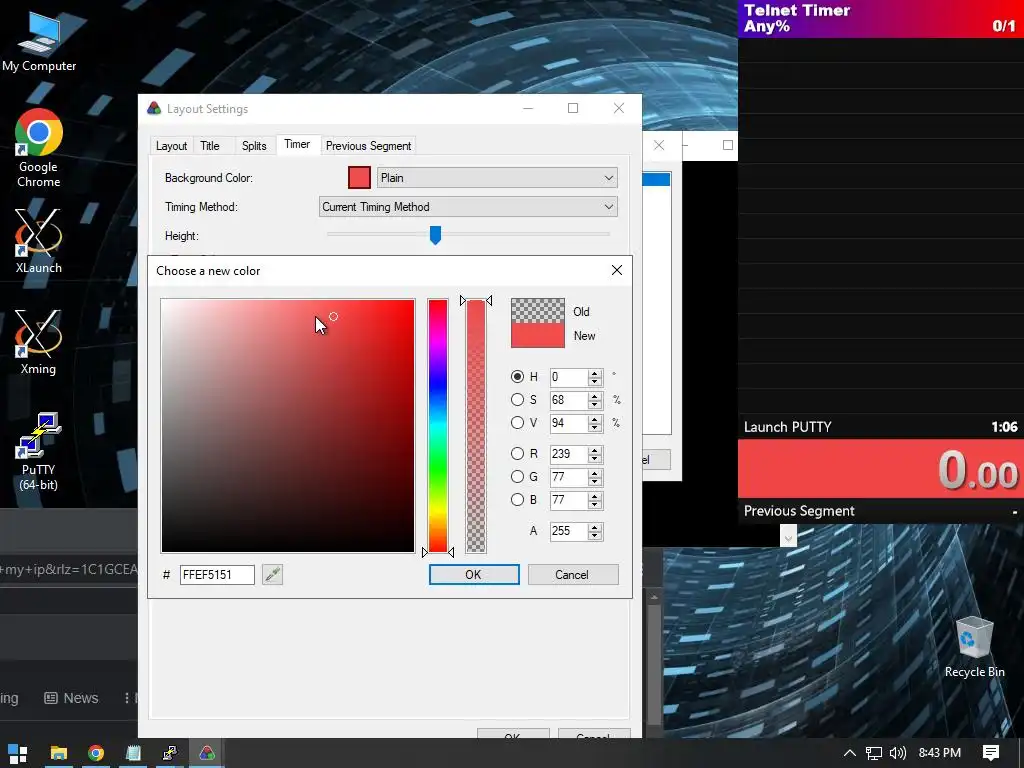
Task: Click the R value input field
Action: point(569,453)
